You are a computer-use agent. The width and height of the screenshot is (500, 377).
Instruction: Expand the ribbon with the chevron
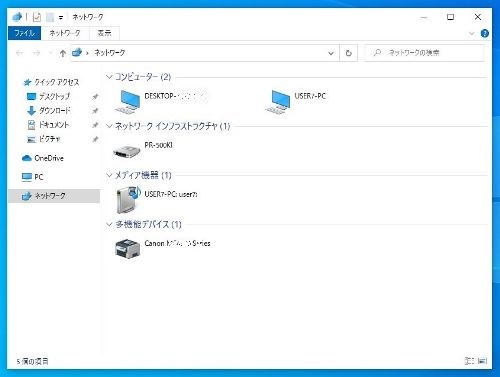point(472,33)
